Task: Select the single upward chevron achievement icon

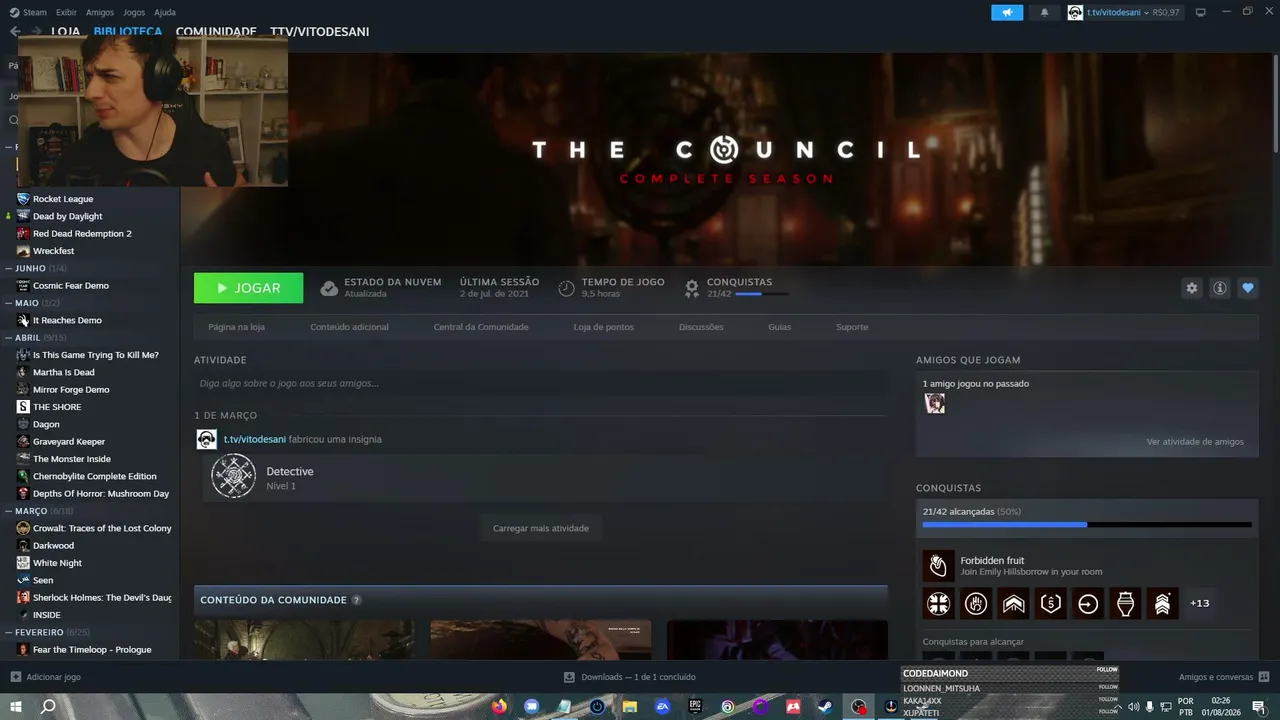Action: [1013, 603]
